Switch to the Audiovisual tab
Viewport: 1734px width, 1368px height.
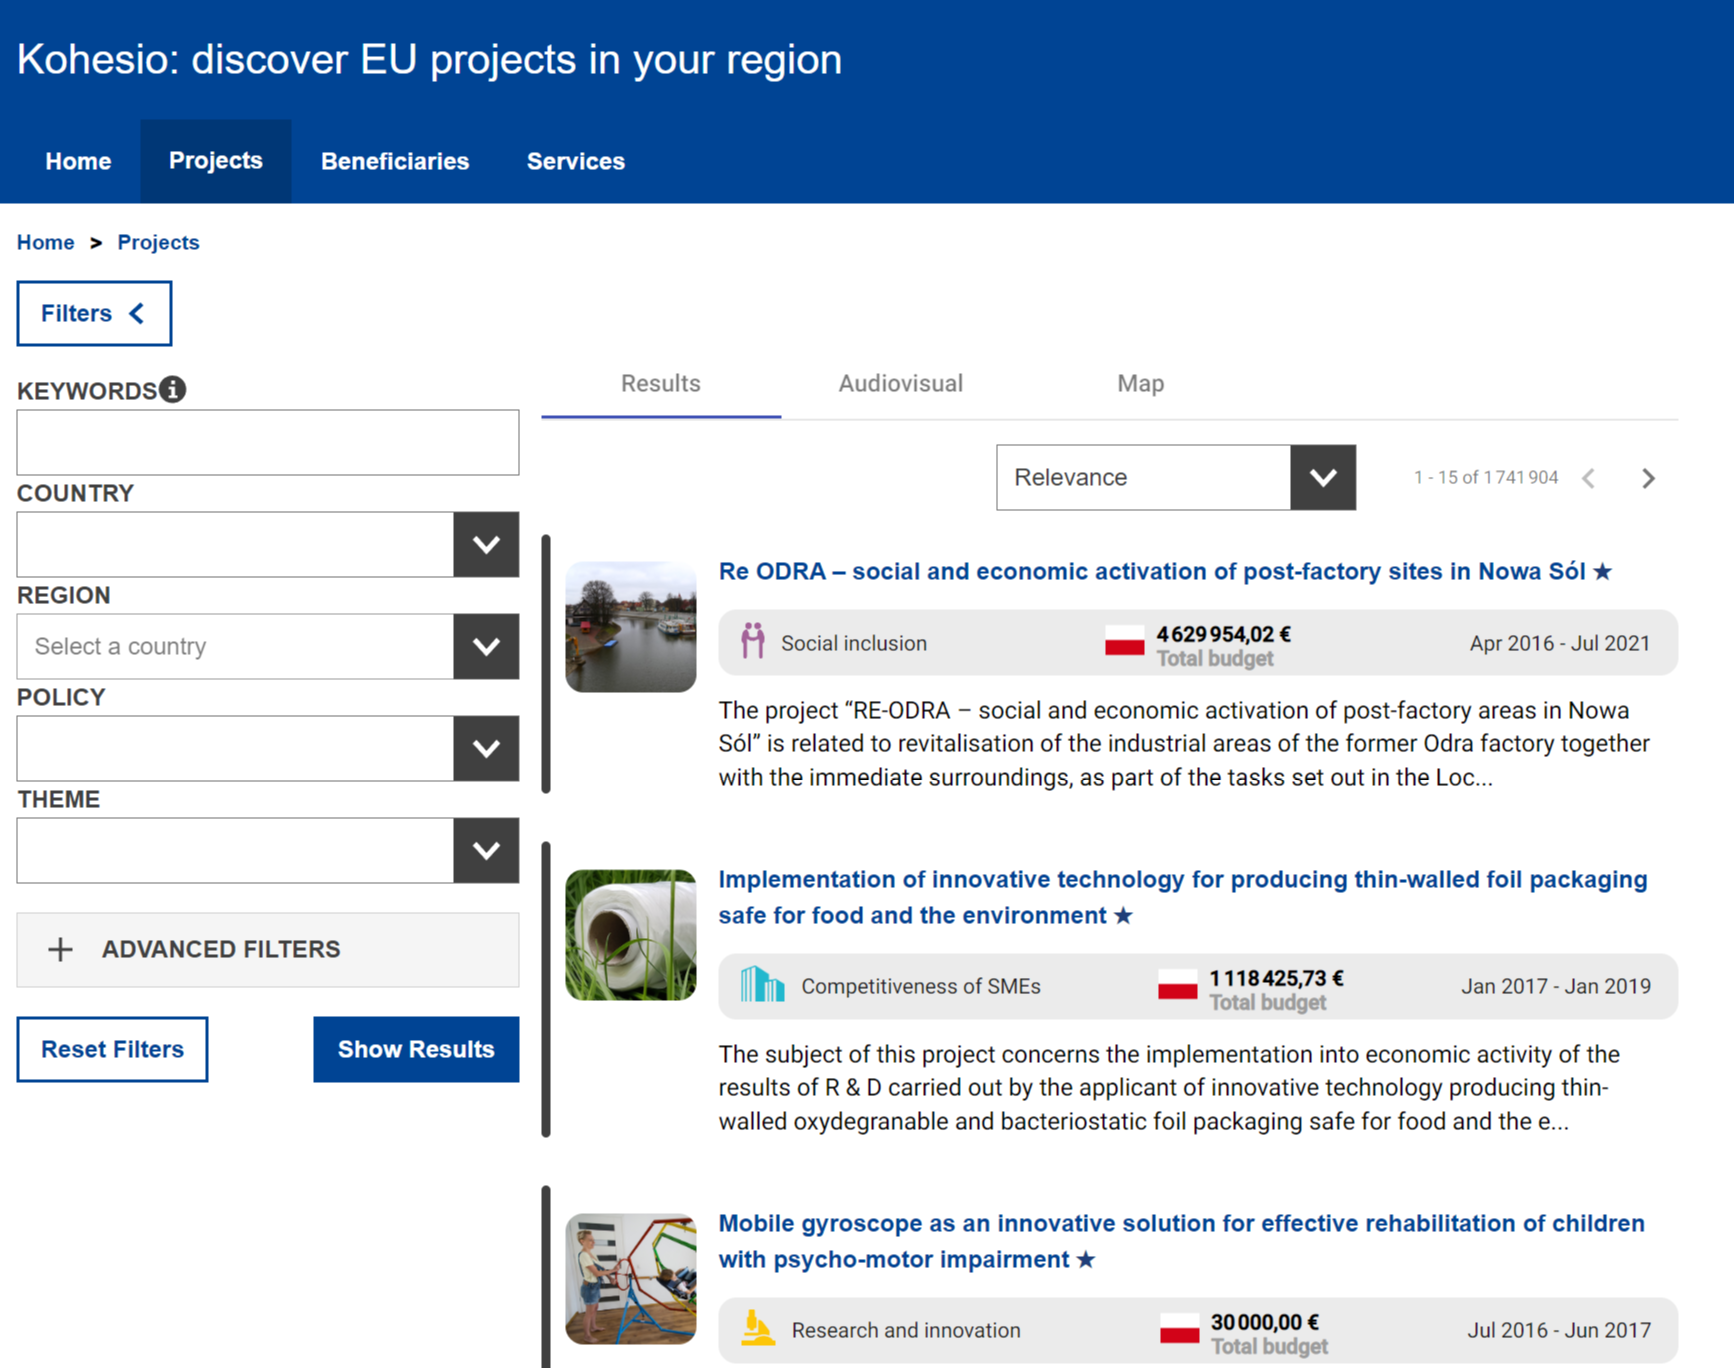[x=900, y=384]
